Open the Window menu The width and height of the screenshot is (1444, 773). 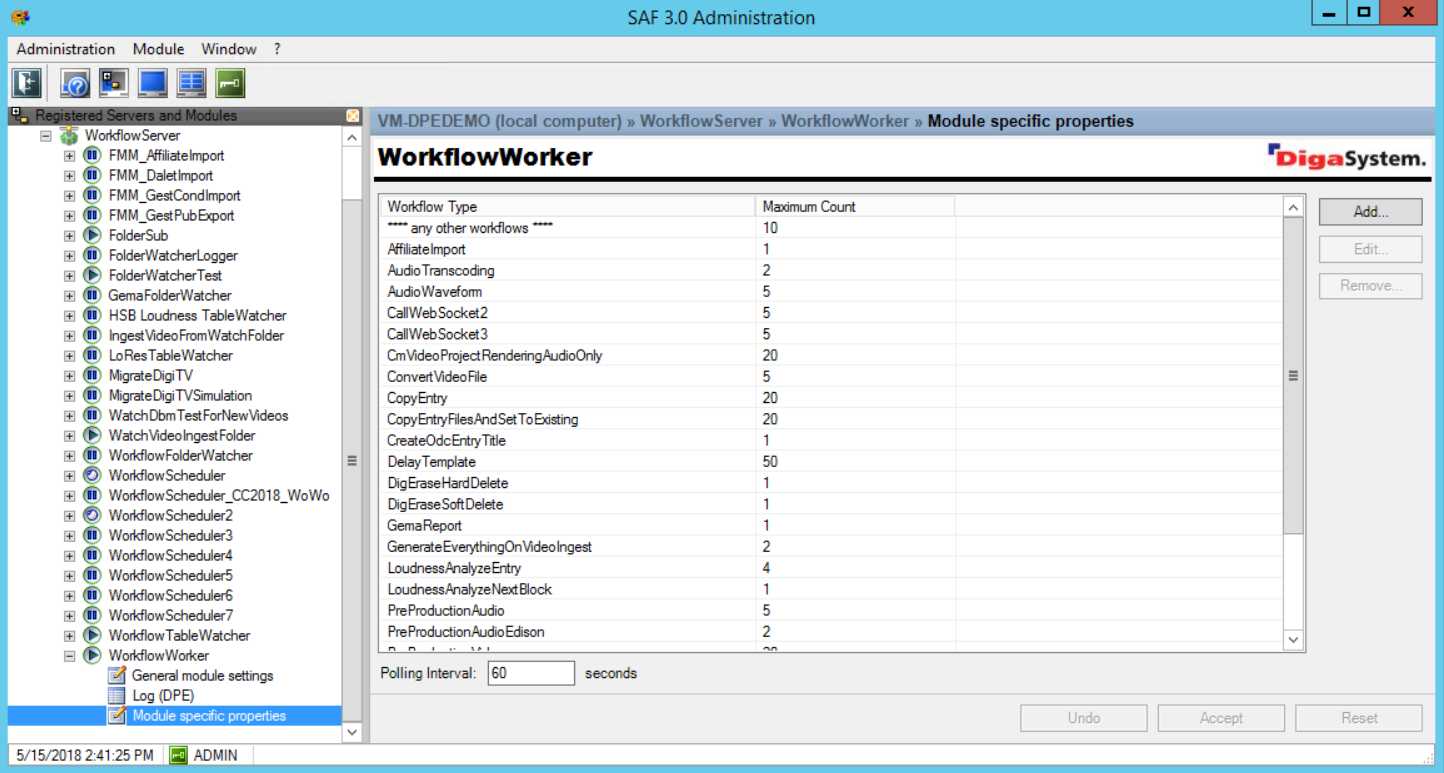coord(229,49)
